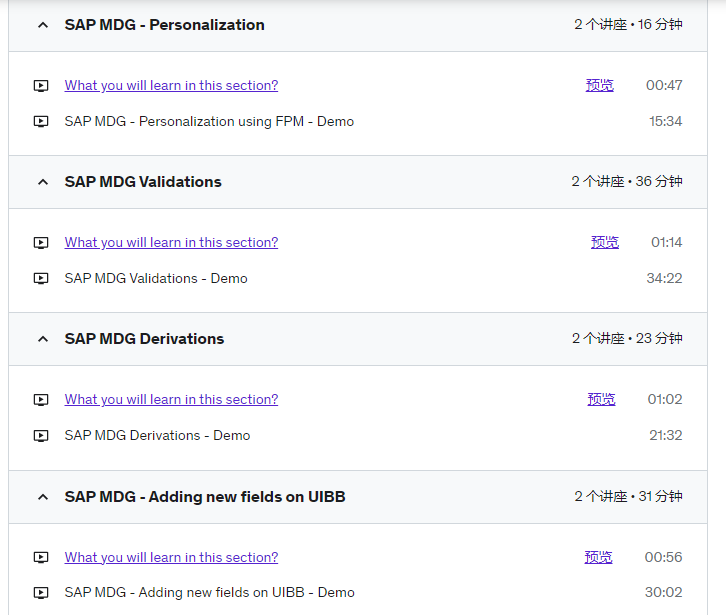726x615 pixels.
Task: Click video icon beside Validations 'What you will learn'
Action: click(x=41, y=243)
